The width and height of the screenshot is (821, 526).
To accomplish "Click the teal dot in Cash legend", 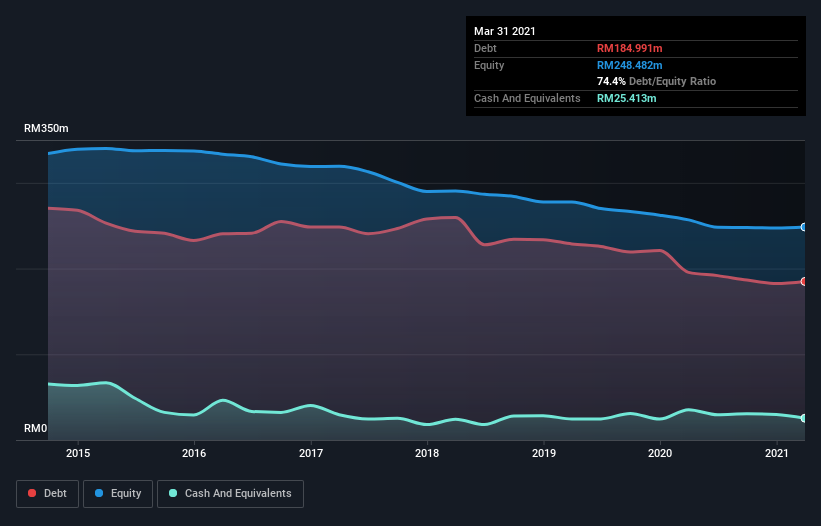I will click(174, 493).
